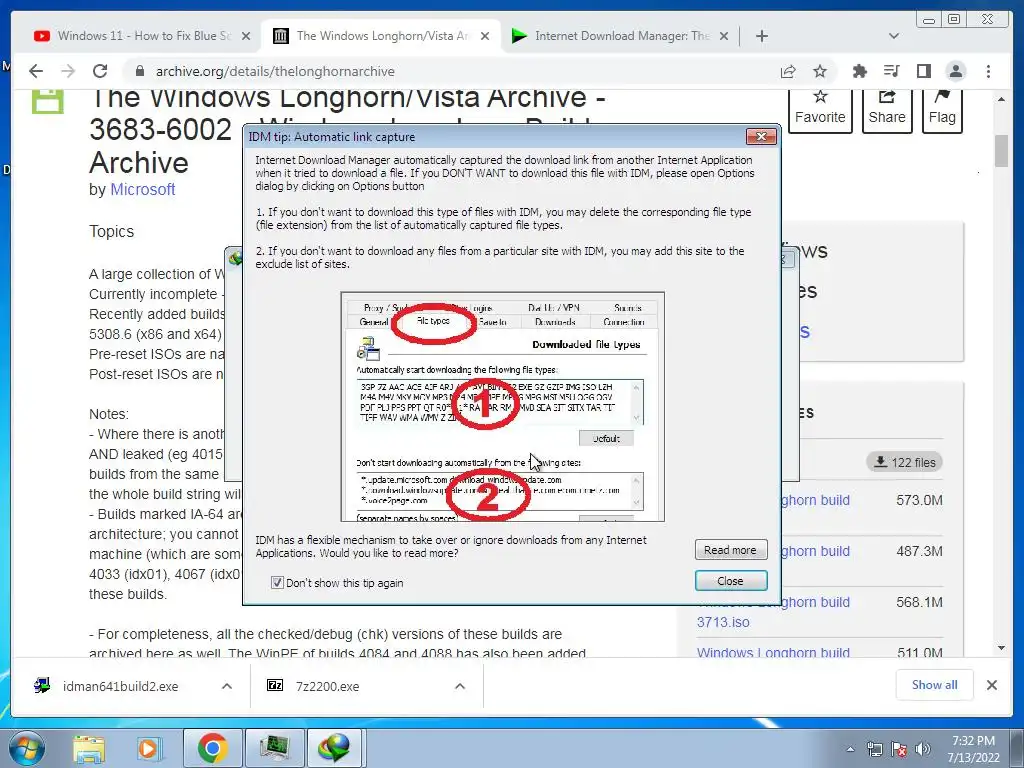Toggle Chrome side panel
1024x768 pixels.
point(923,71)
